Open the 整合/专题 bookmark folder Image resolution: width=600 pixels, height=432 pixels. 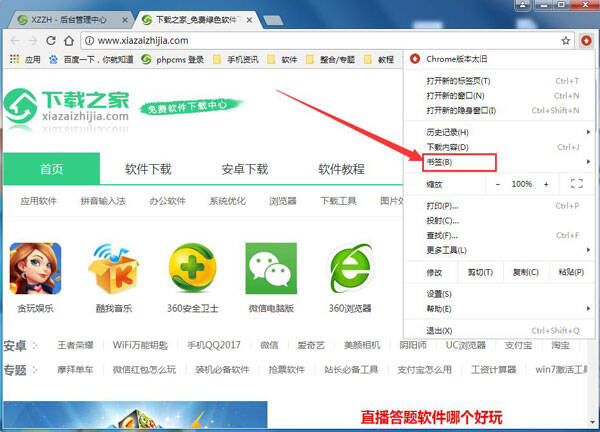pos(330,59)
